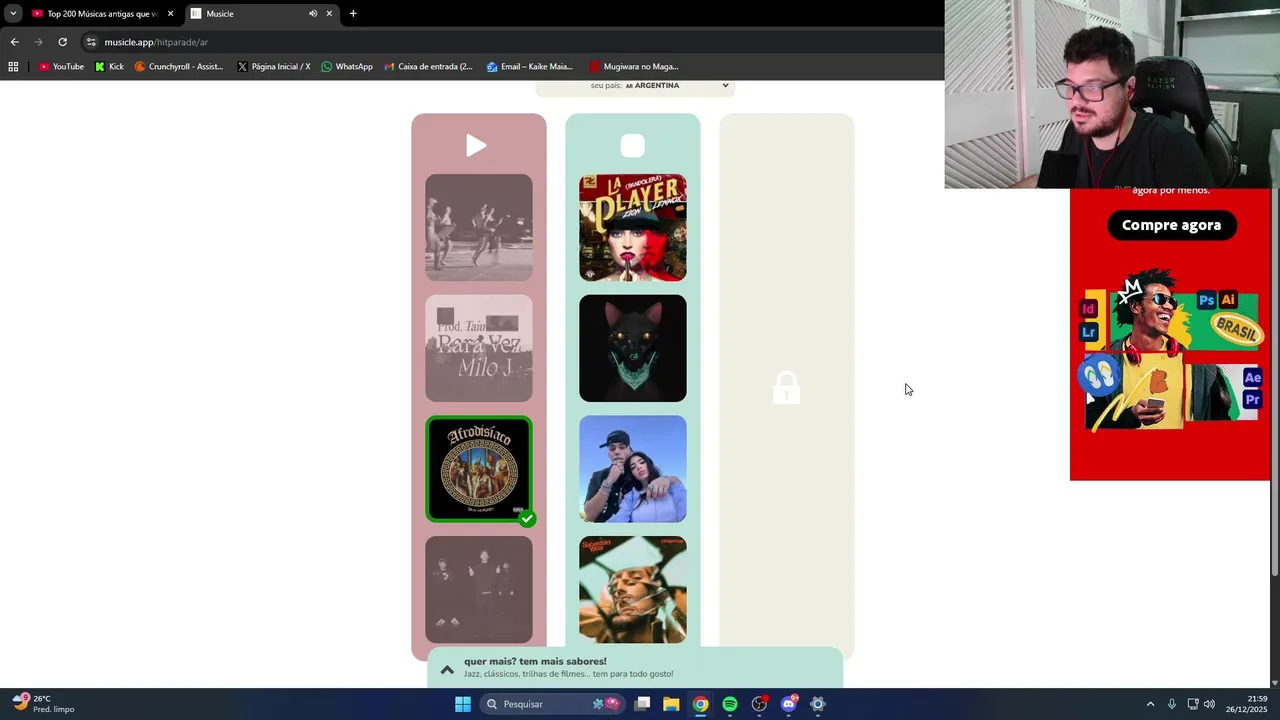Switch to Chrome on the taskbar

coord(701,704)
